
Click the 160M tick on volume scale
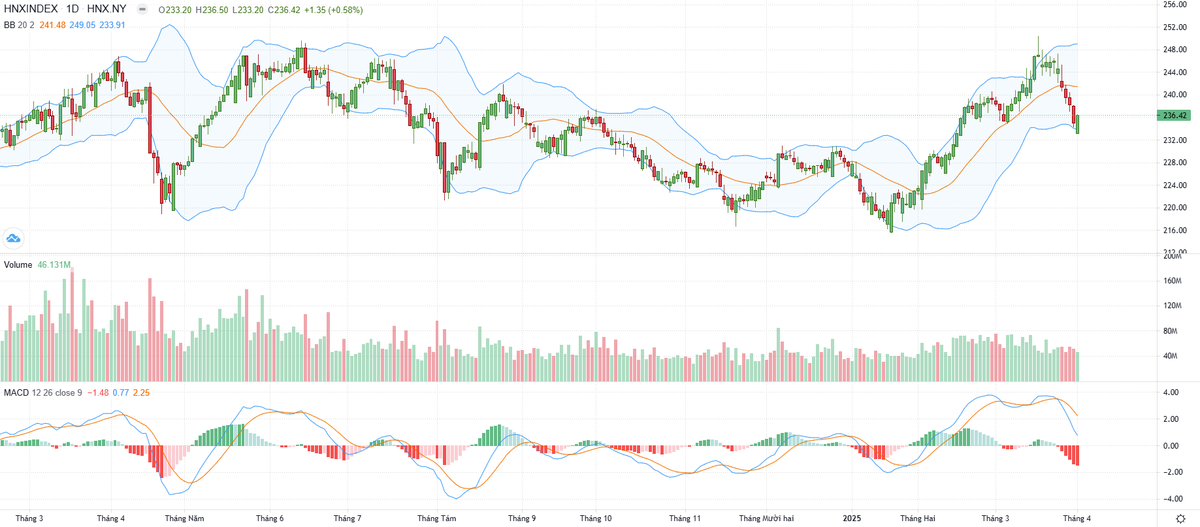1172,281
